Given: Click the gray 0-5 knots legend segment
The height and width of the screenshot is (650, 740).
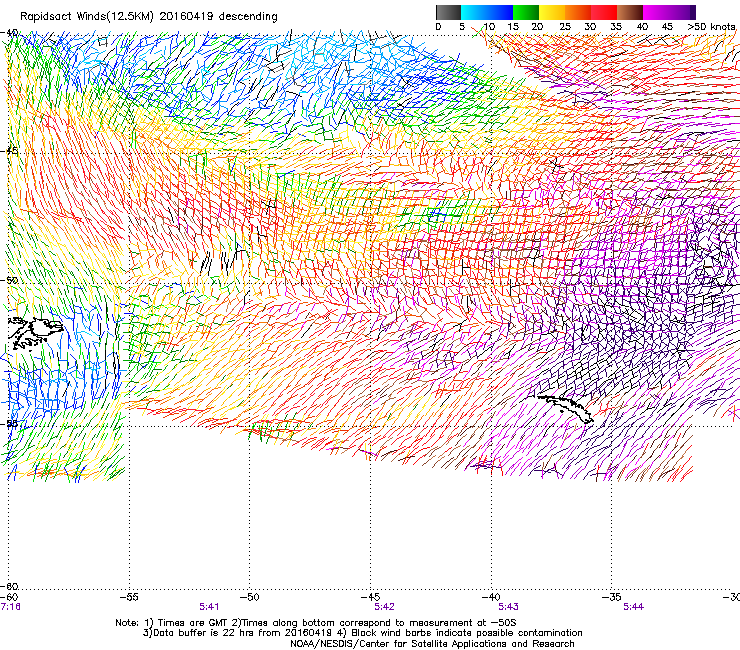Looking at the screenshot, I should click(448, 12).
